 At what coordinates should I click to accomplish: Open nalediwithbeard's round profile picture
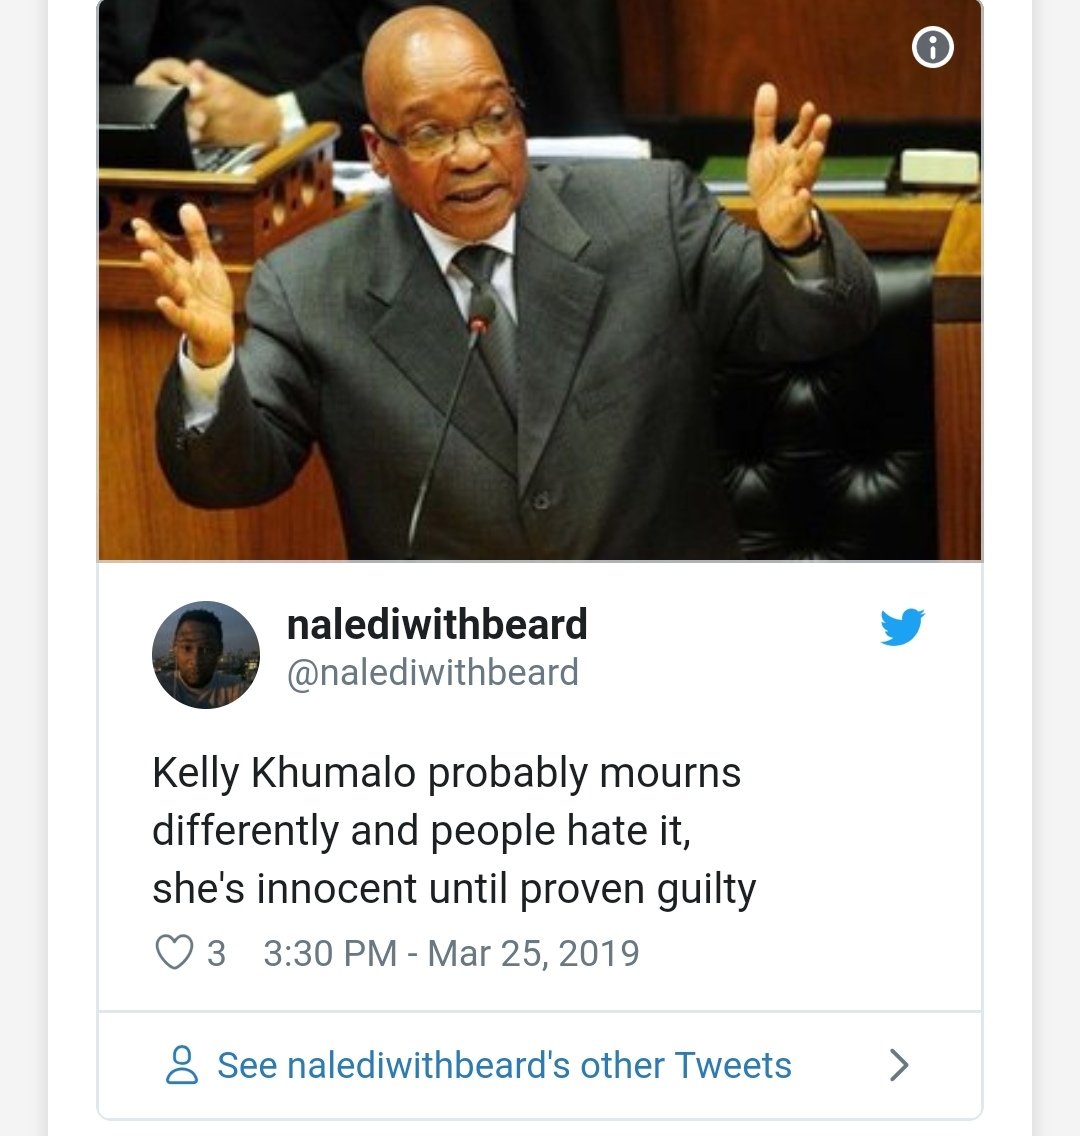[x=206, y=655]
